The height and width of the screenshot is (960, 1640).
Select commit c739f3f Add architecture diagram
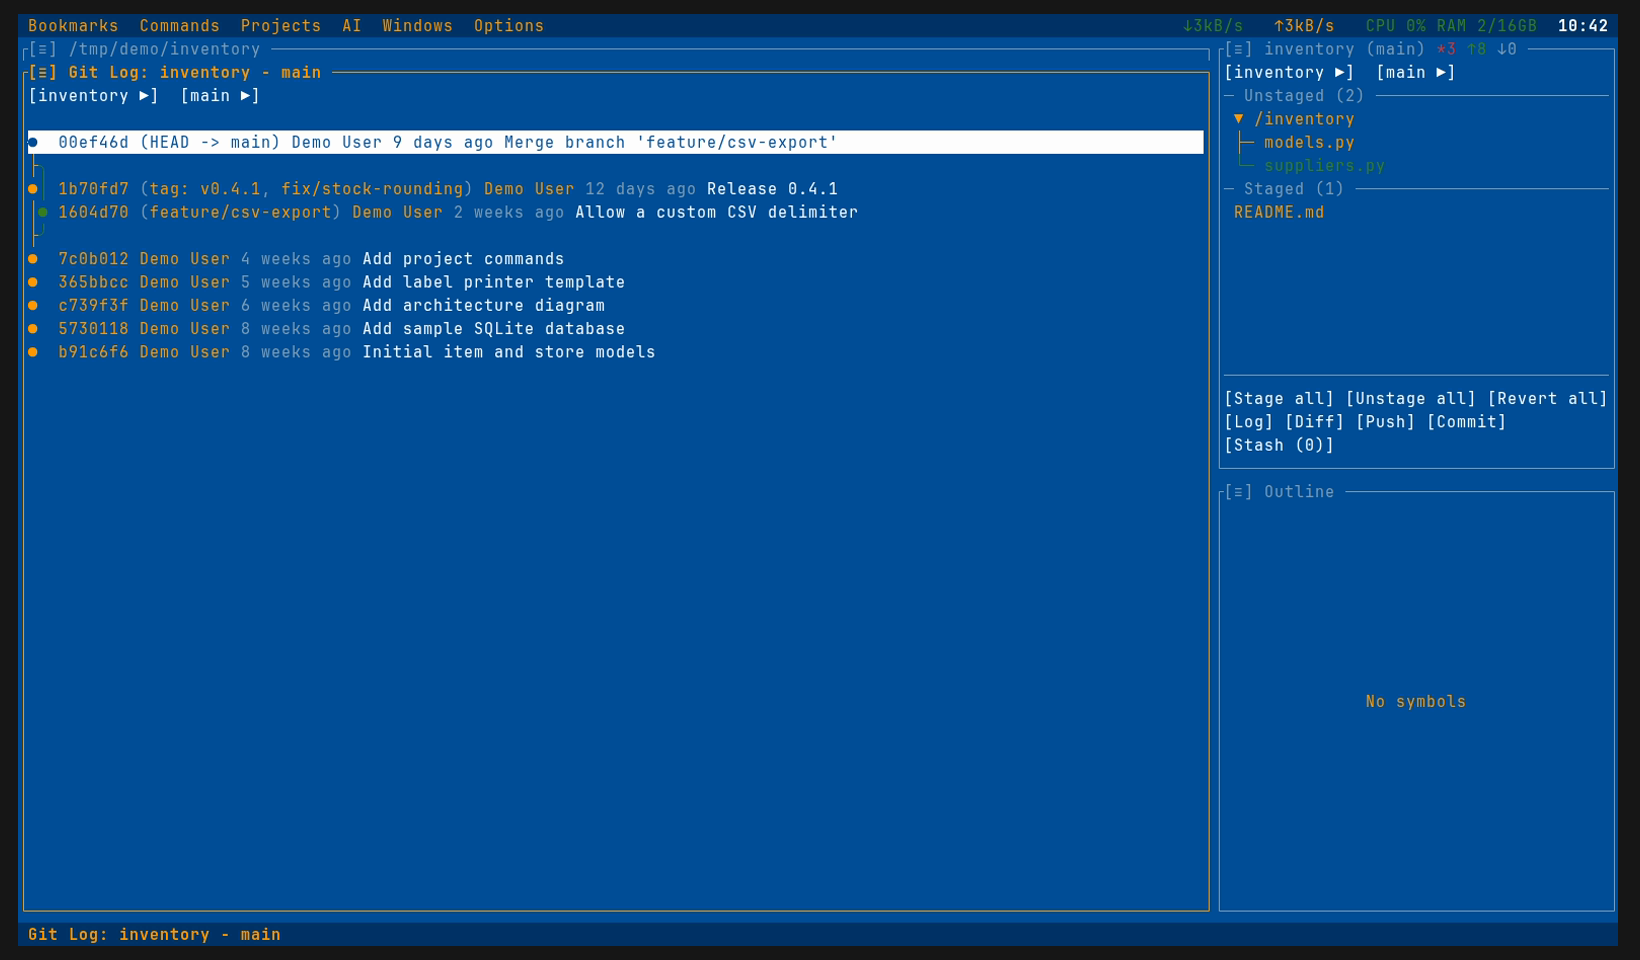click(616, 306)
